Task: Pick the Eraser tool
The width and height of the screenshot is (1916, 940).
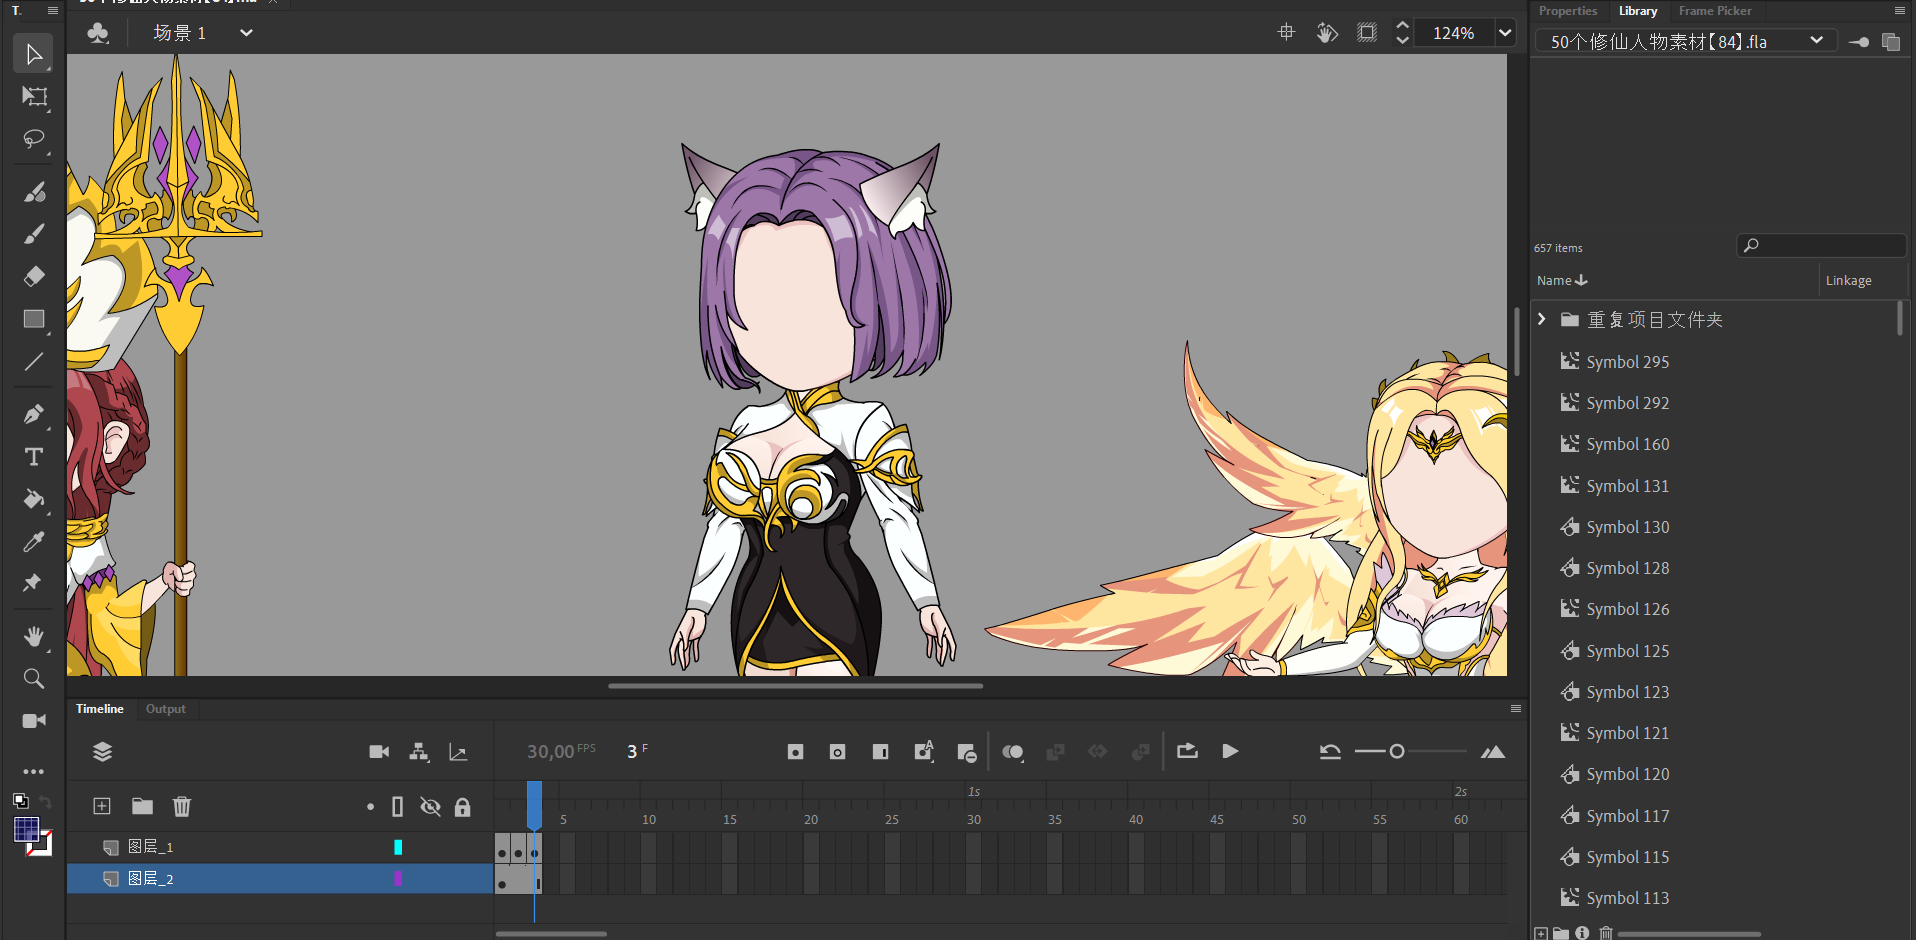Action: (x=34, y=276)
